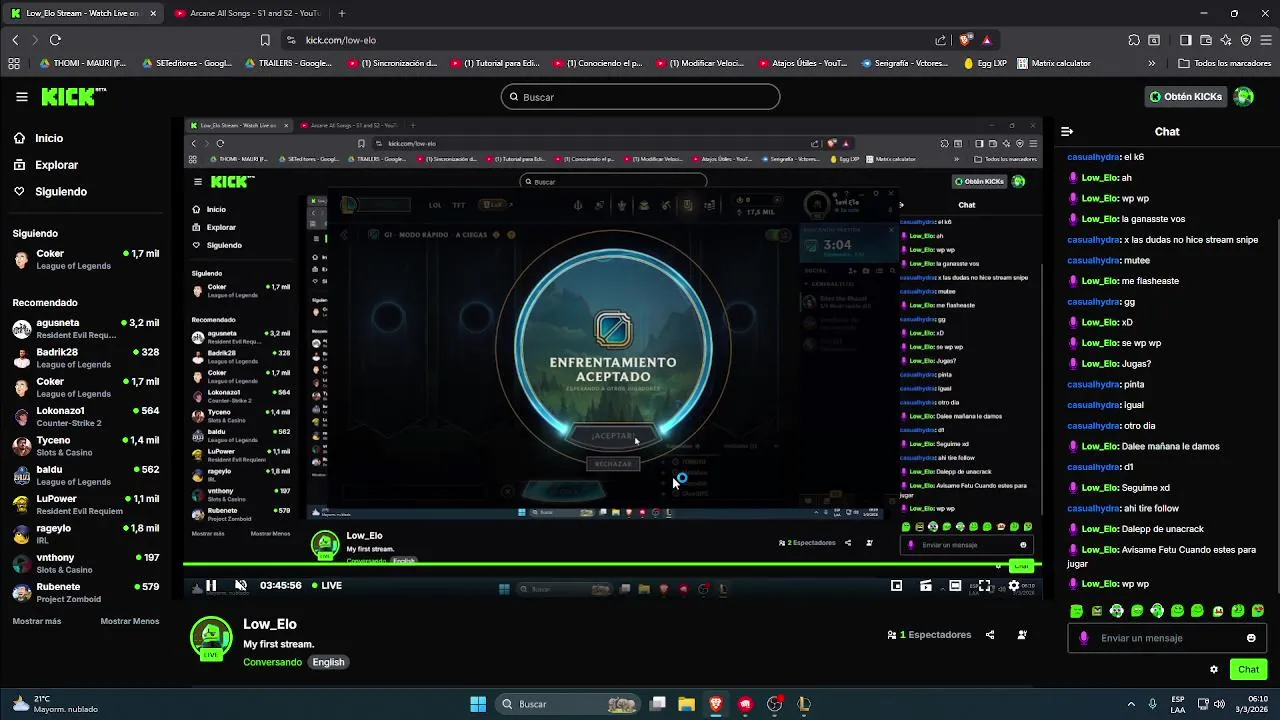Viewport: 1280px width, 720px height.
Task: Click the Enviar un mensaje chat input
Action: pos(1165,638)
